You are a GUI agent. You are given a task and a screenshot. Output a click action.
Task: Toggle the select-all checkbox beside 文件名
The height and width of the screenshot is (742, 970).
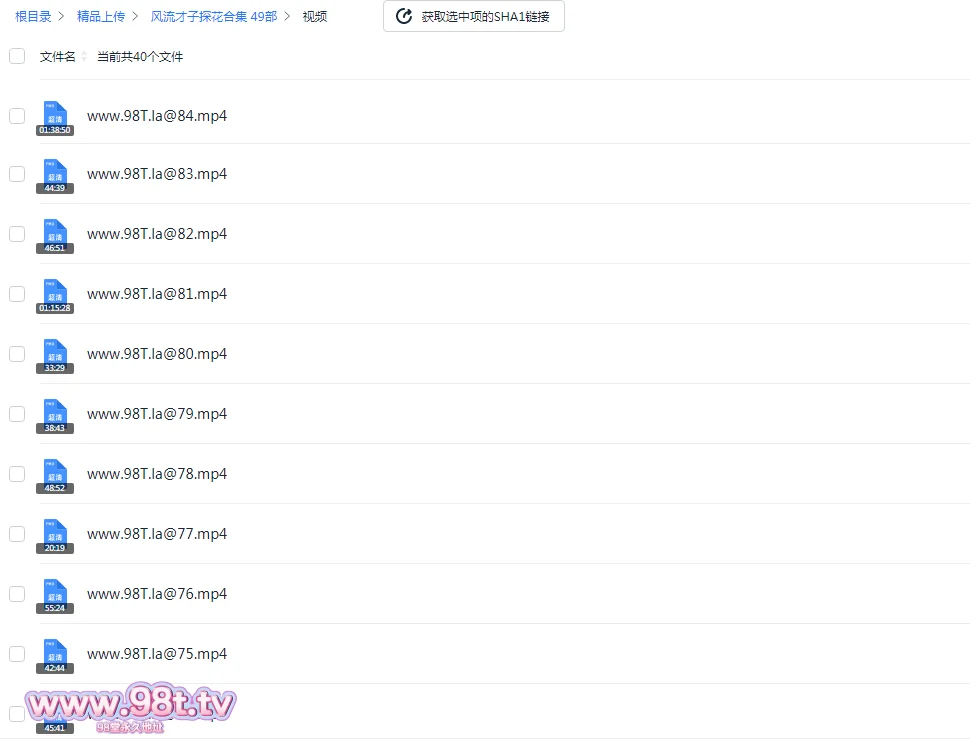pyautogui.click(x=17, y=56)
